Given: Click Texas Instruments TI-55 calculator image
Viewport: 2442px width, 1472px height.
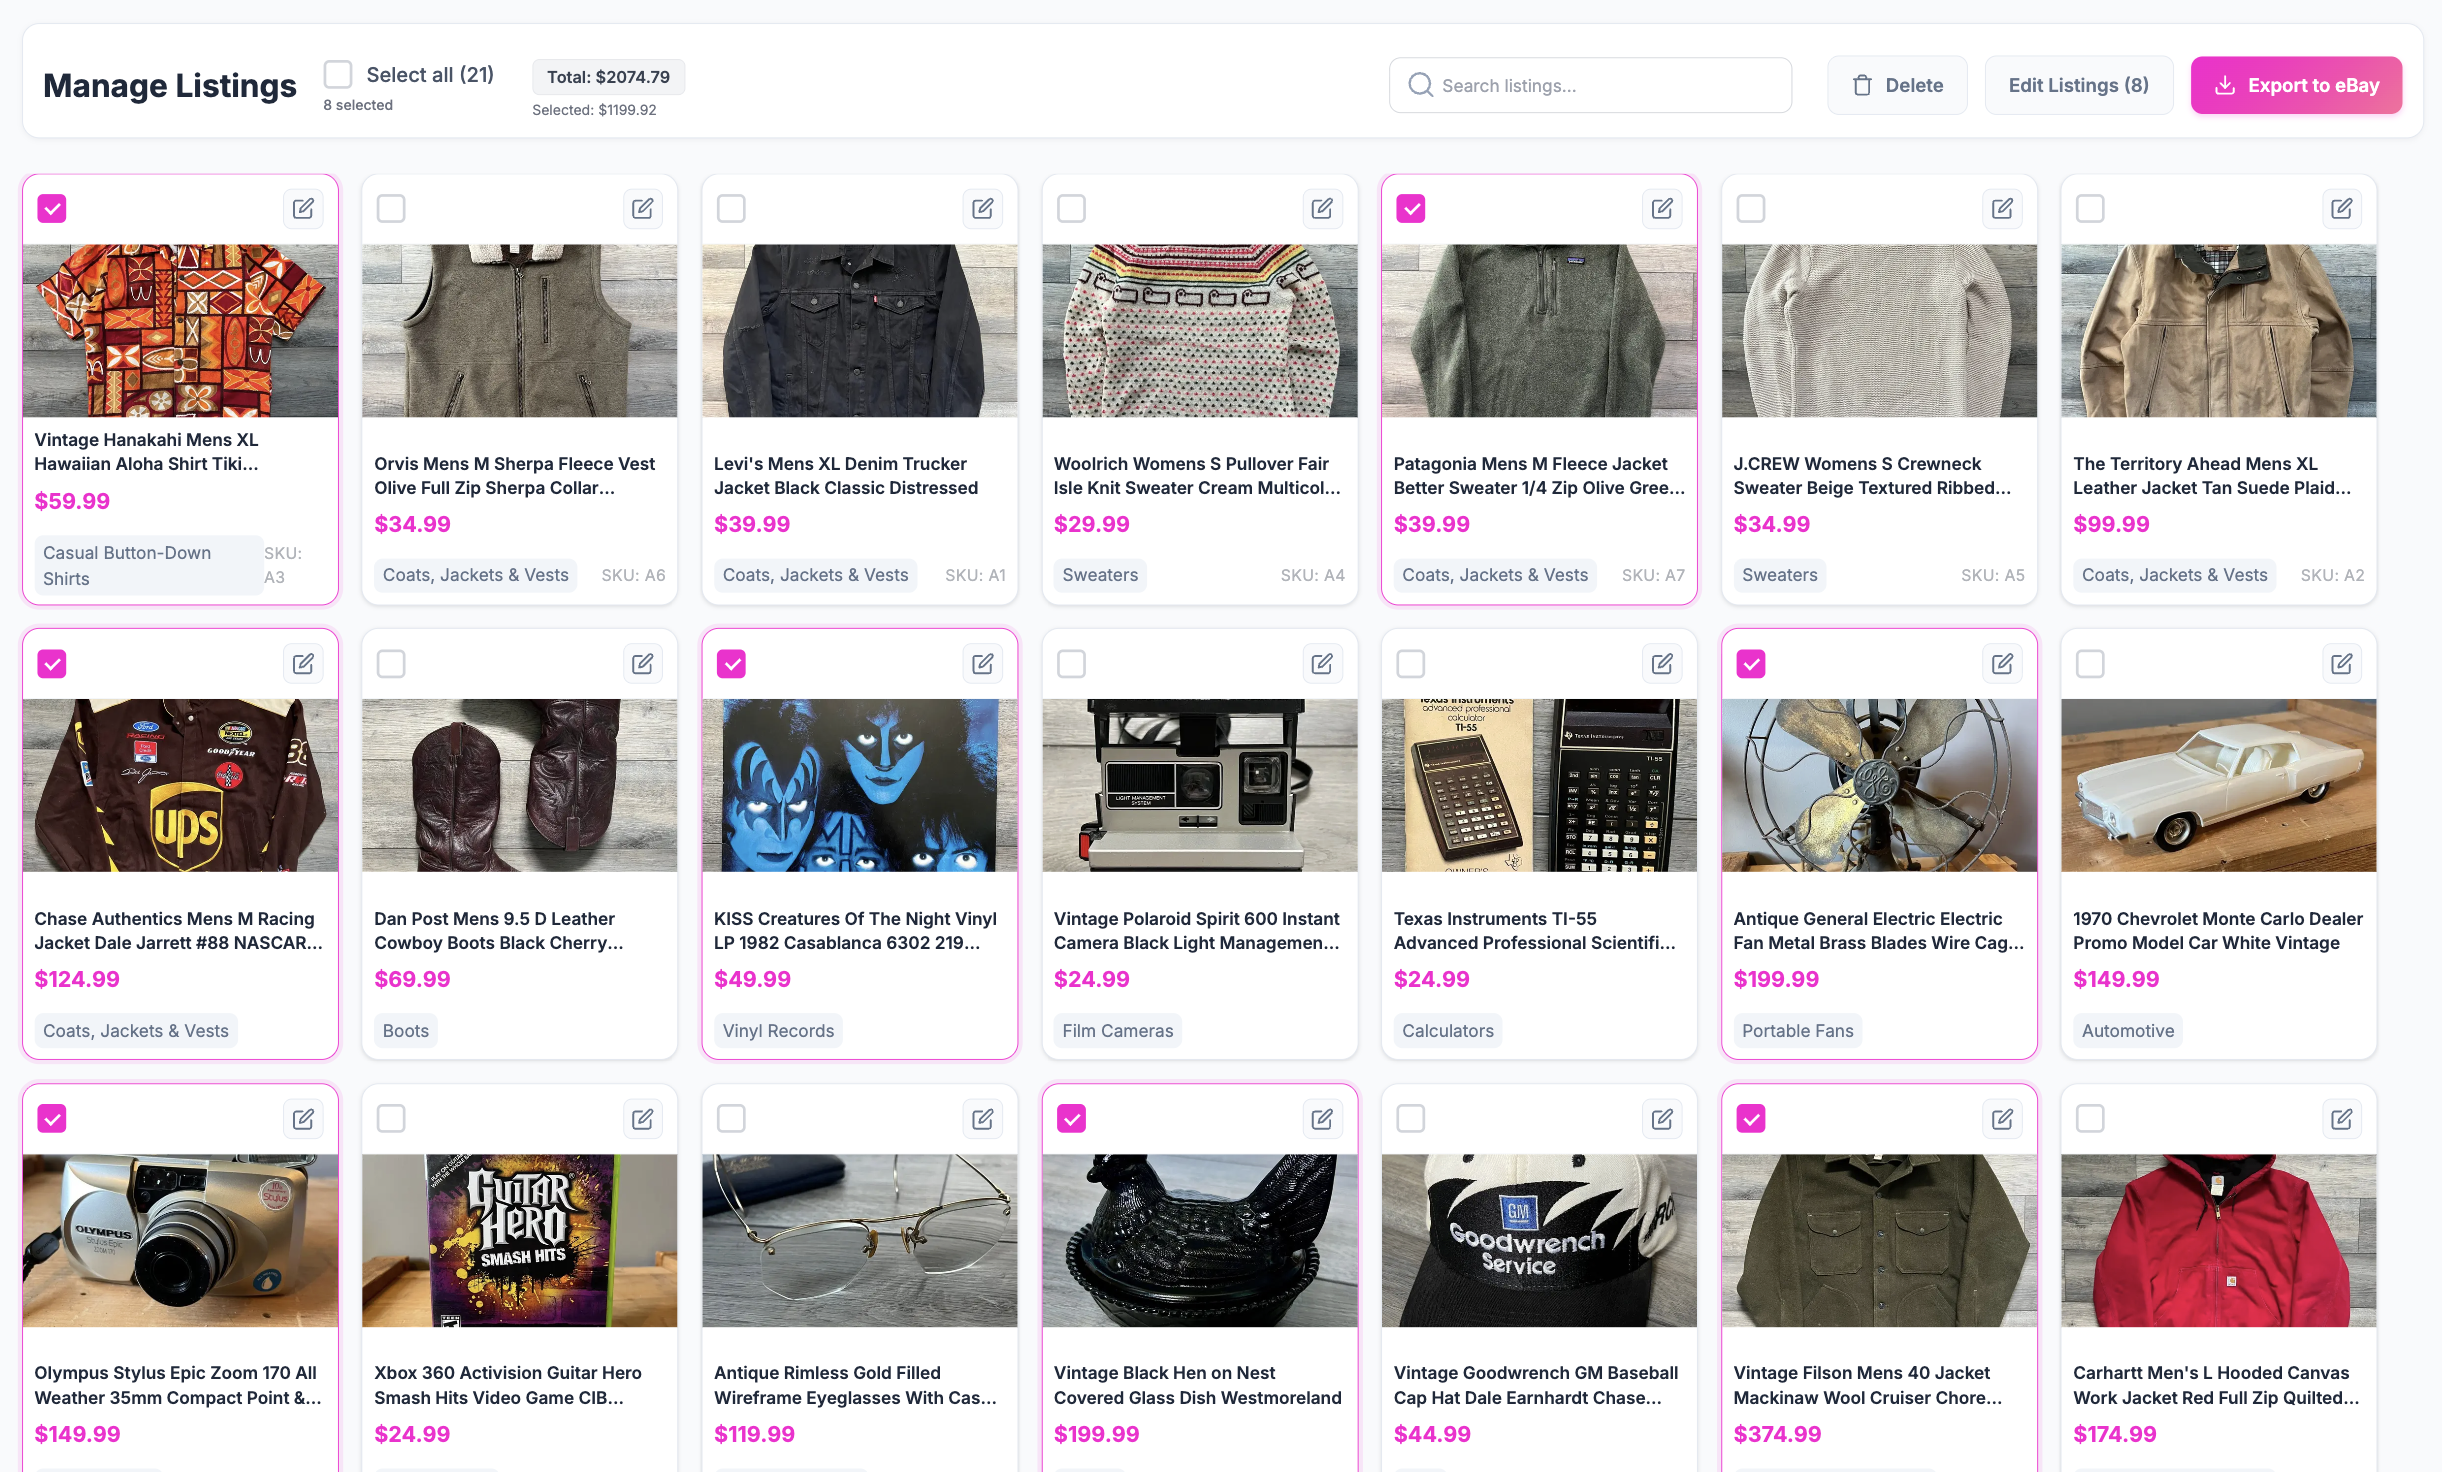Looking at the screenshot, I should click(1539, 785).
